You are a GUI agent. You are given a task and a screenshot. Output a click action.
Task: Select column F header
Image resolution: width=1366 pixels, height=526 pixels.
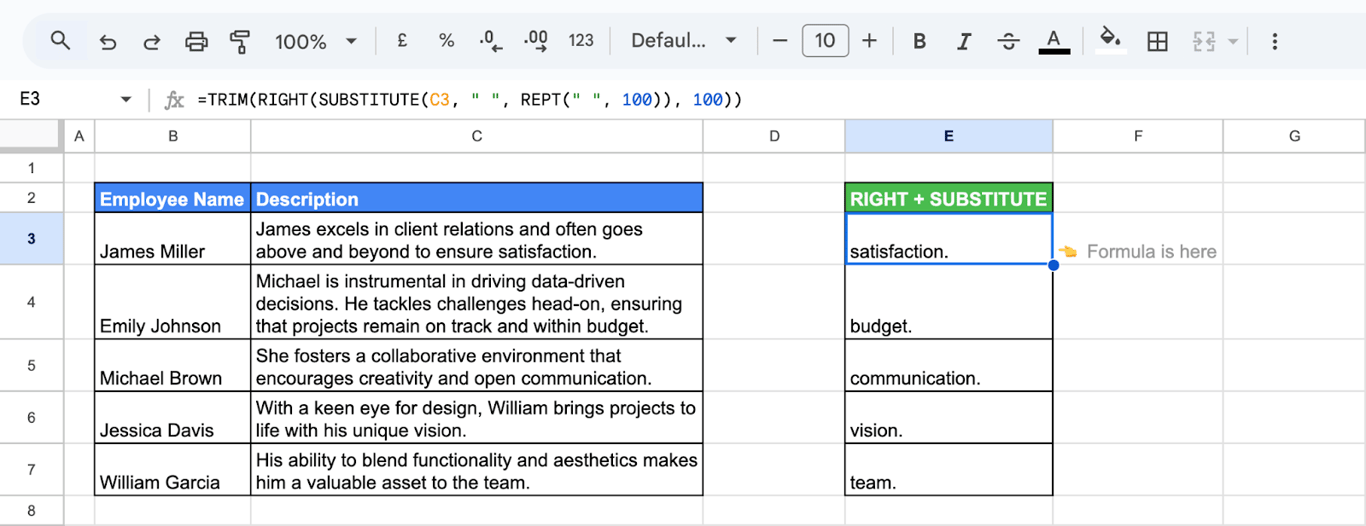click(1138, 136)
